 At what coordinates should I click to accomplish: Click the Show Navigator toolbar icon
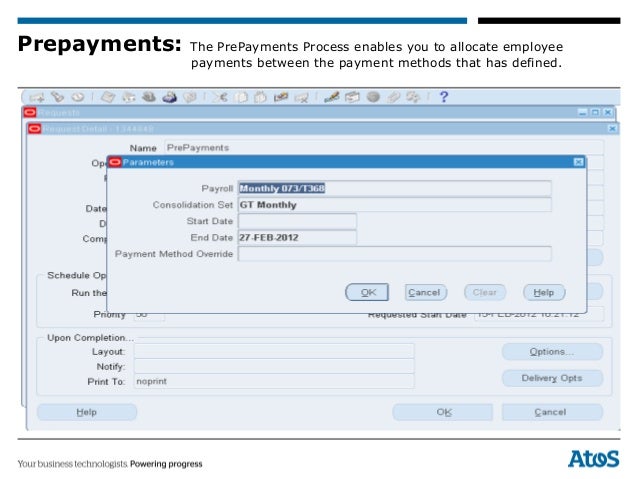(x=78, y=97)
